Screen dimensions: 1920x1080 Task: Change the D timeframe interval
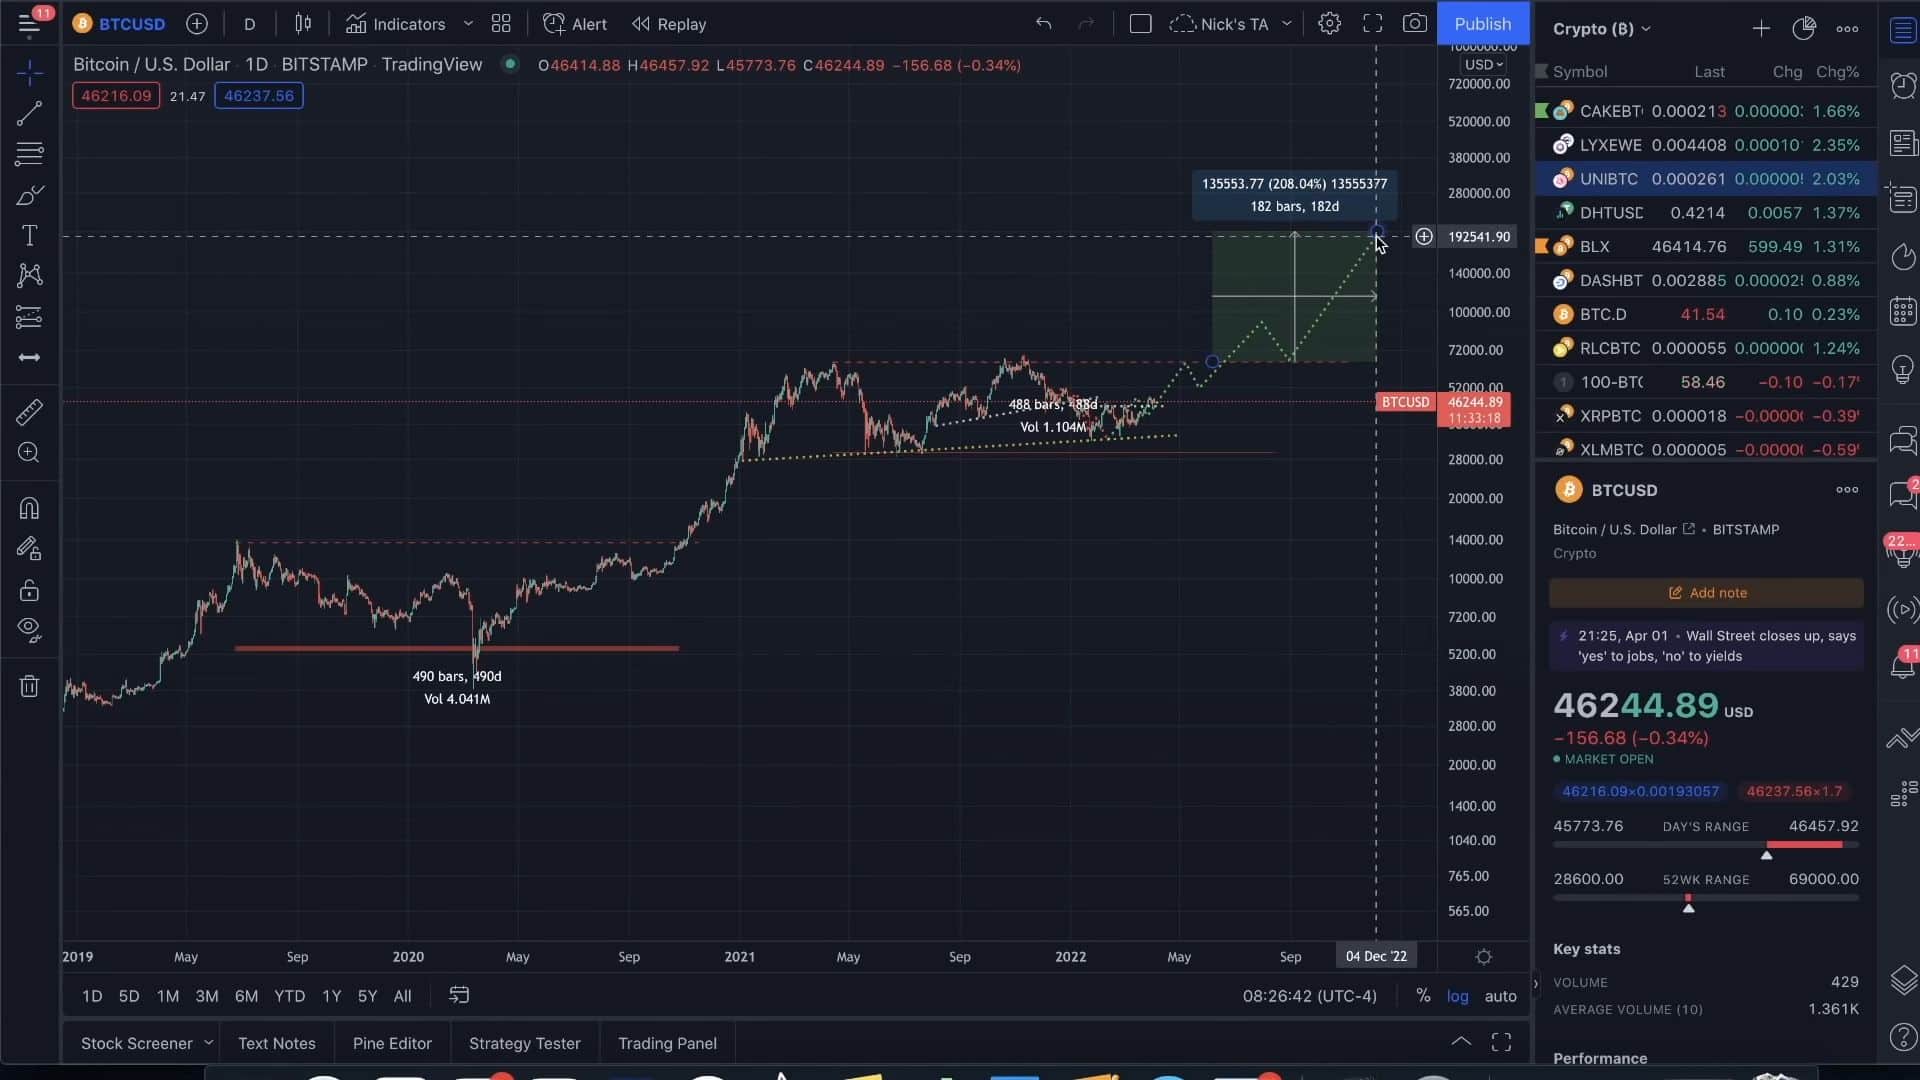[x=250, y=24]
